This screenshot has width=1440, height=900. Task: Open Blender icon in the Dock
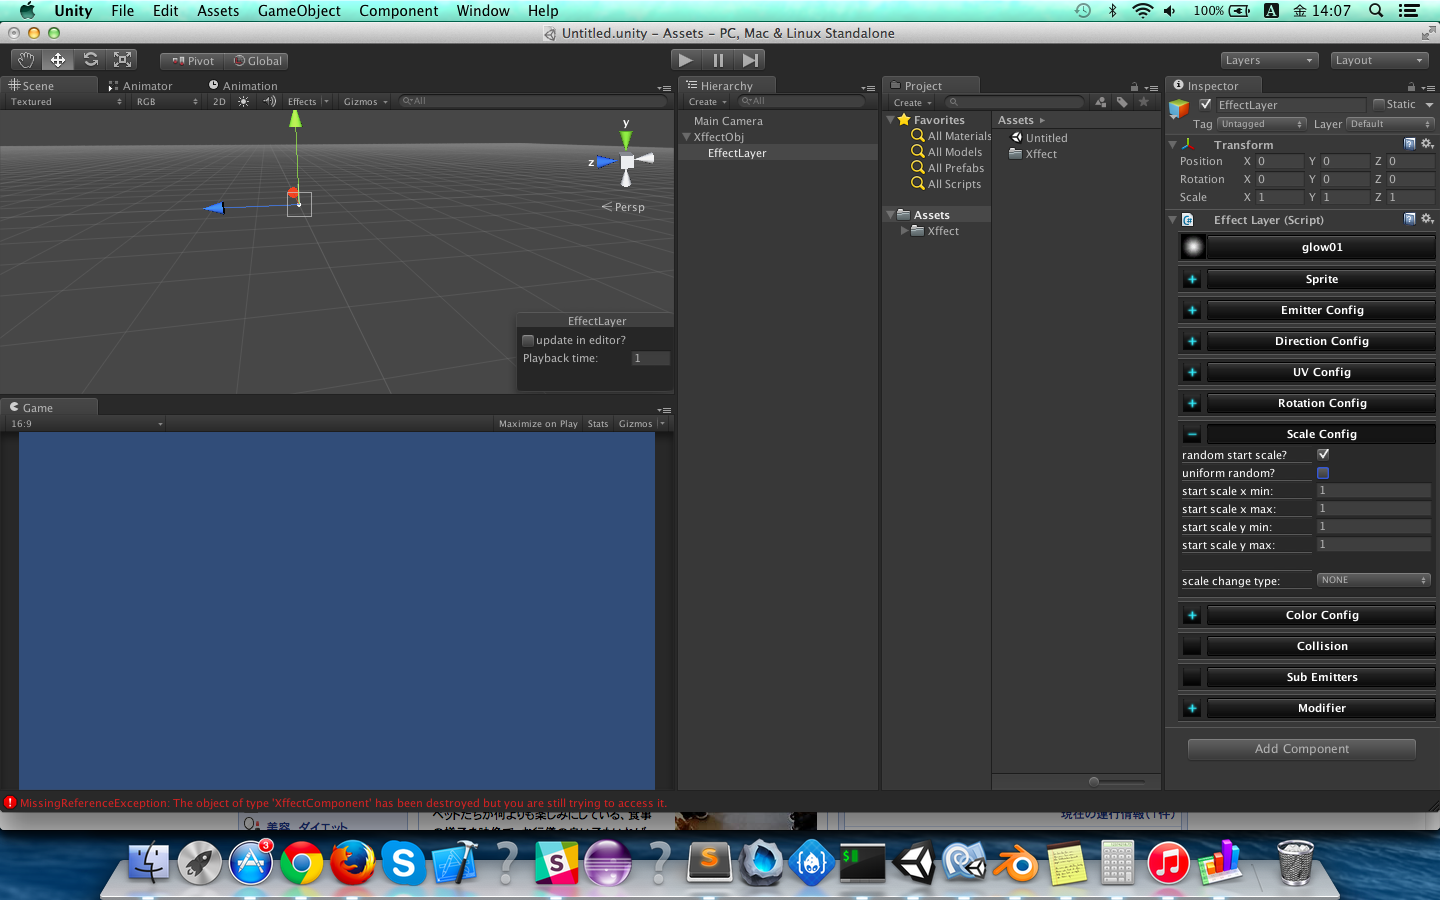coord(1016,862)
